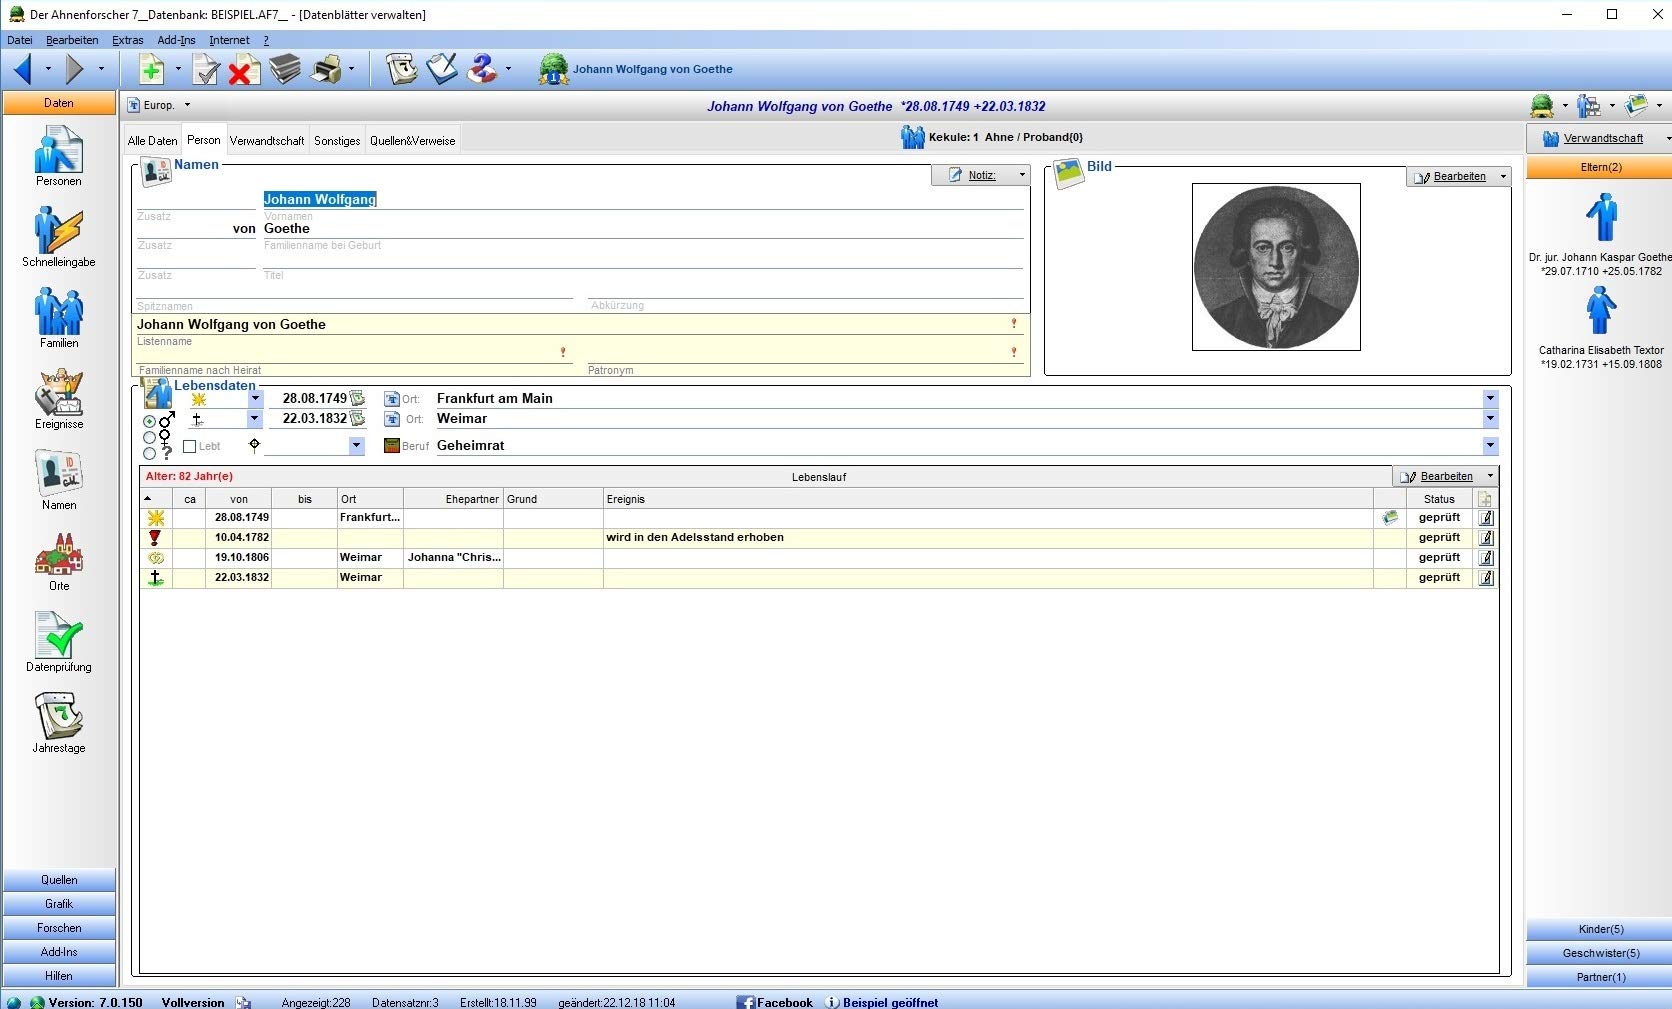Open the Extras menu
Image resolution: width=1672 pixels, height=1009 pixels.
pyautogui.click(x=127, y=40)
